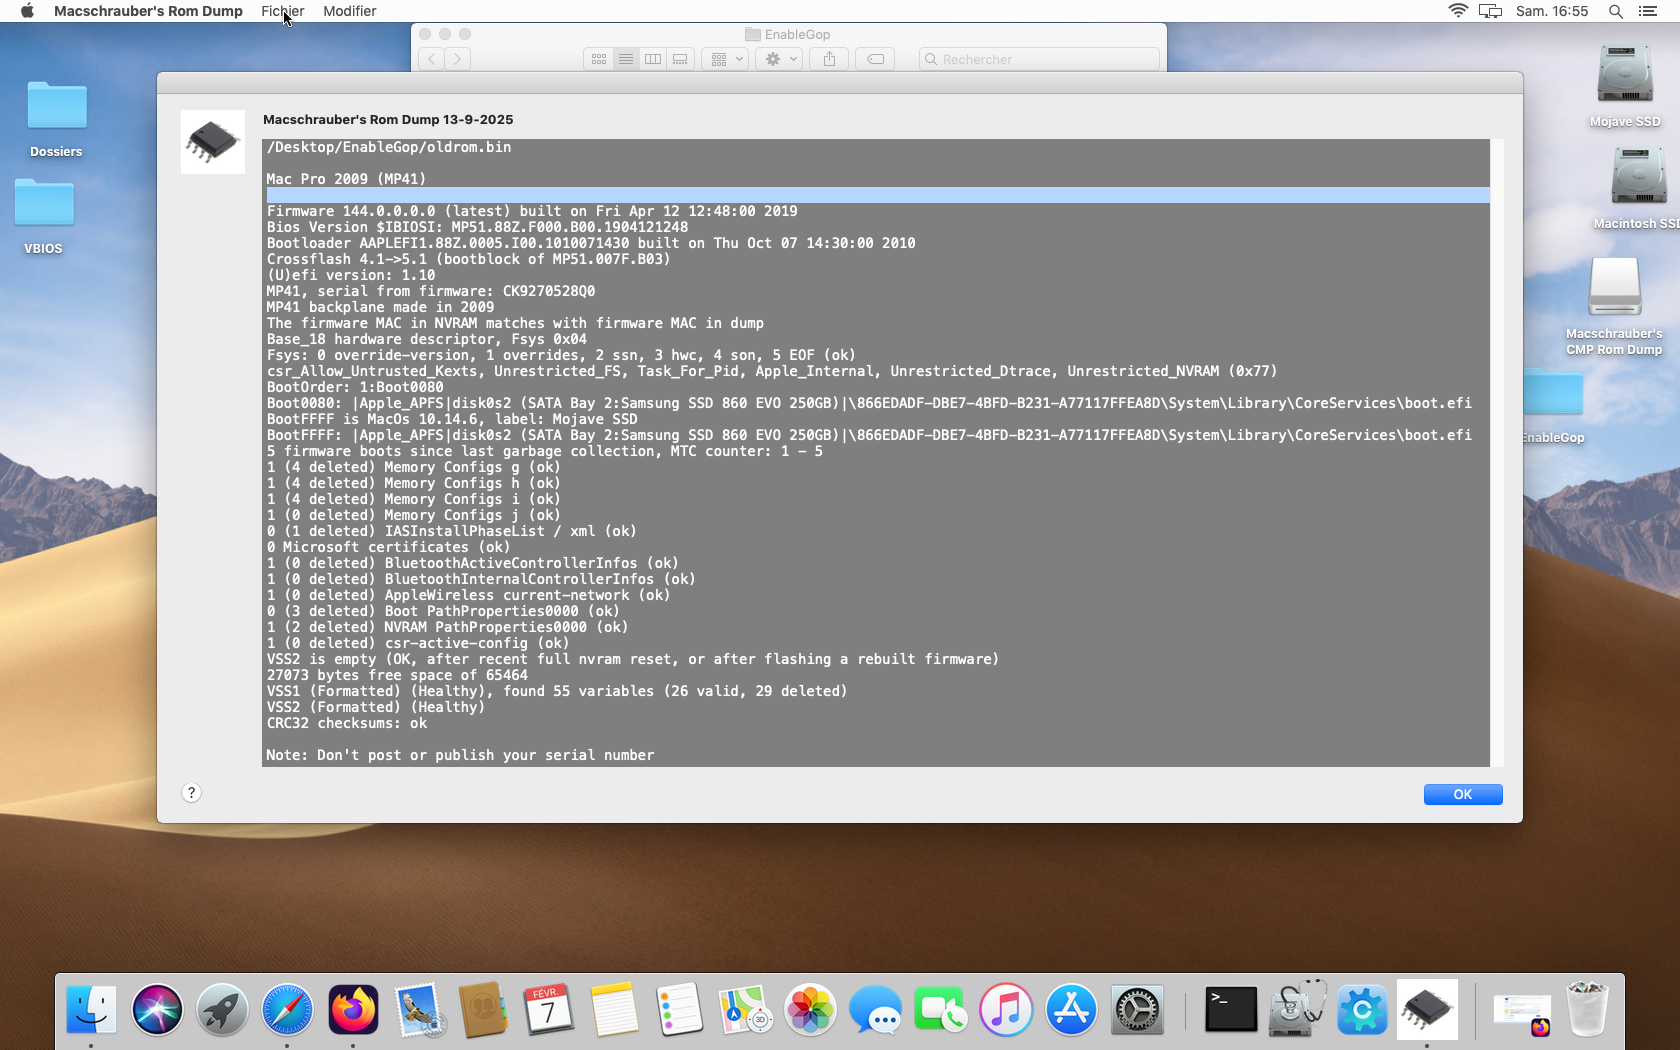1680x1050 pixels.
Task: Open Finder action gear dropdown
Action: (780, 59)
